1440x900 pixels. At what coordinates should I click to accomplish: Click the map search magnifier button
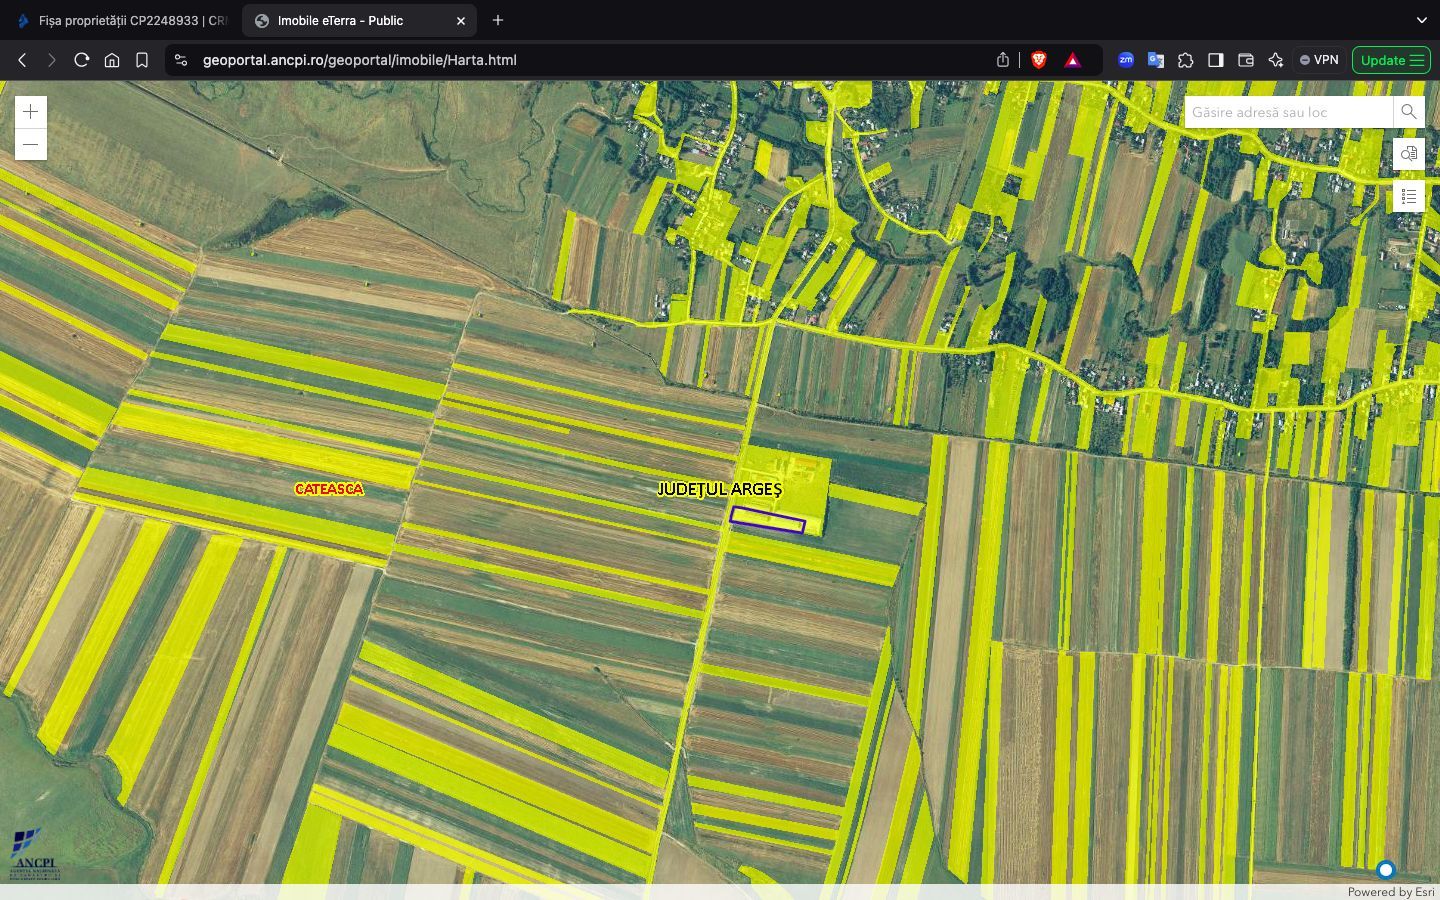1408,112
